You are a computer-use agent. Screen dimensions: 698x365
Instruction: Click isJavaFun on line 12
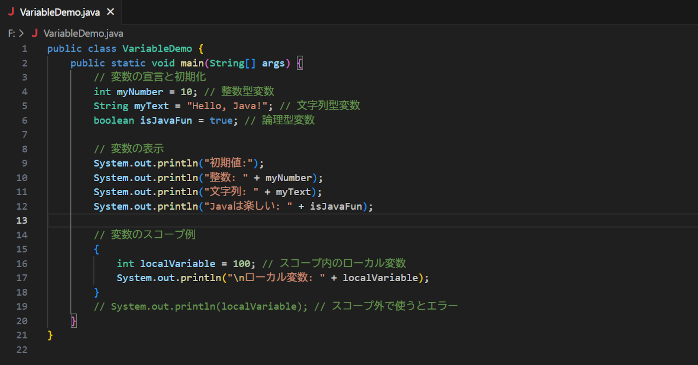(x=336, y=207)
